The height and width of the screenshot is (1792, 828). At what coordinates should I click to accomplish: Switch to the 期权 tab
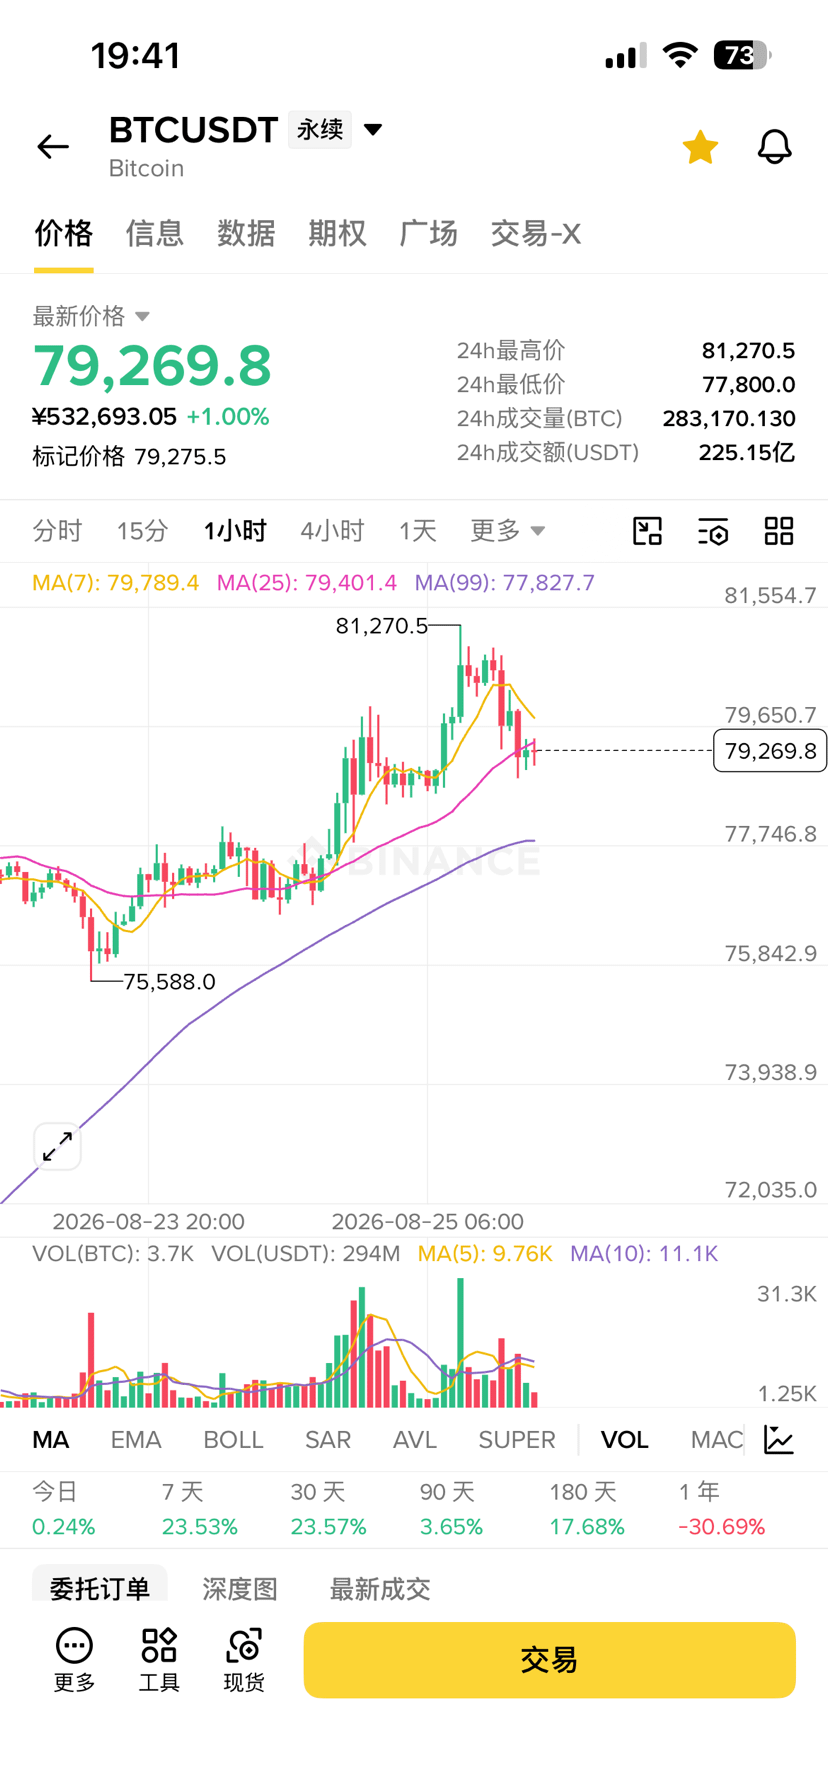tap(337, 233)
